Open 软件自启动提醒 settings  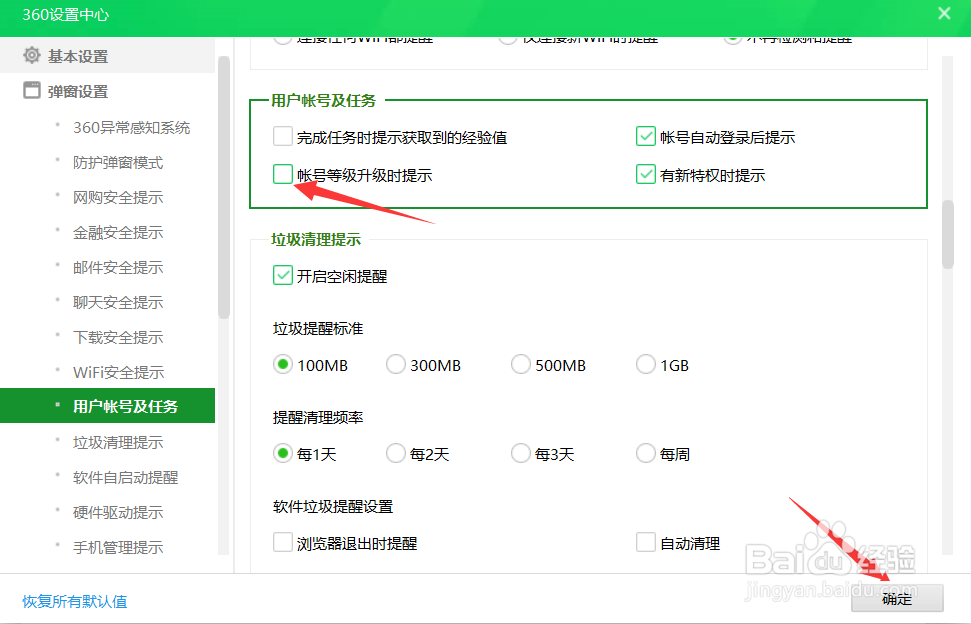pyautogui.click(x=125, y=478)
